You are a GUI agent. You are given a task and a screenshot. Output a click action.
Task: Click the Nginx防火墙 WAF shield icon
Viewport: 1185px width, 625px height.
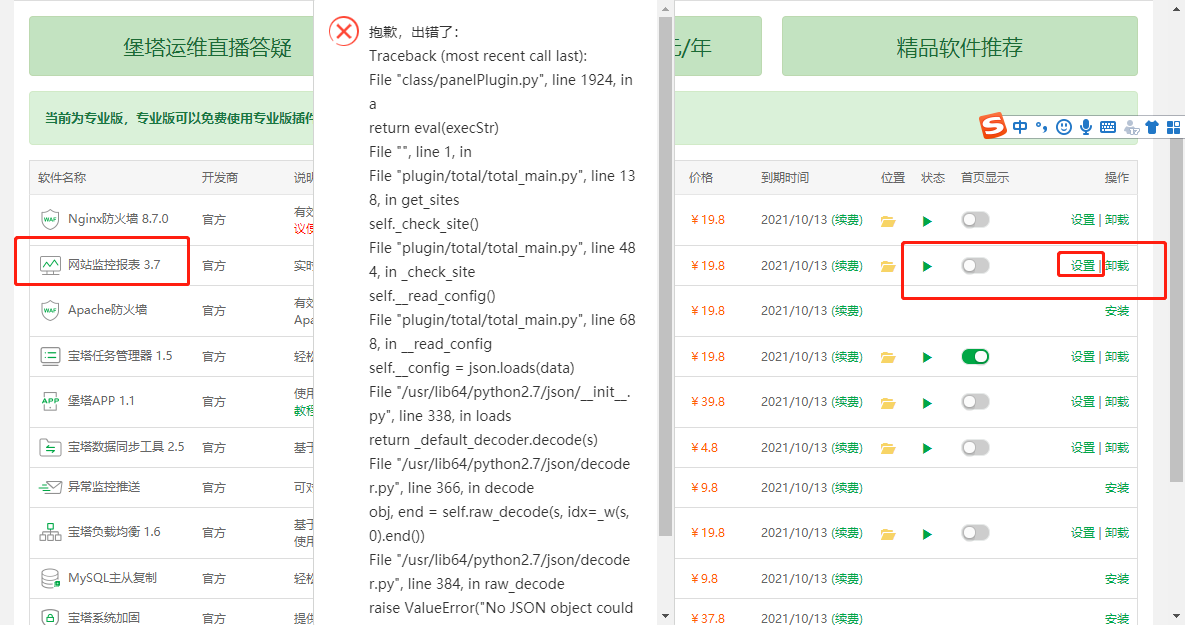point(50,219)
